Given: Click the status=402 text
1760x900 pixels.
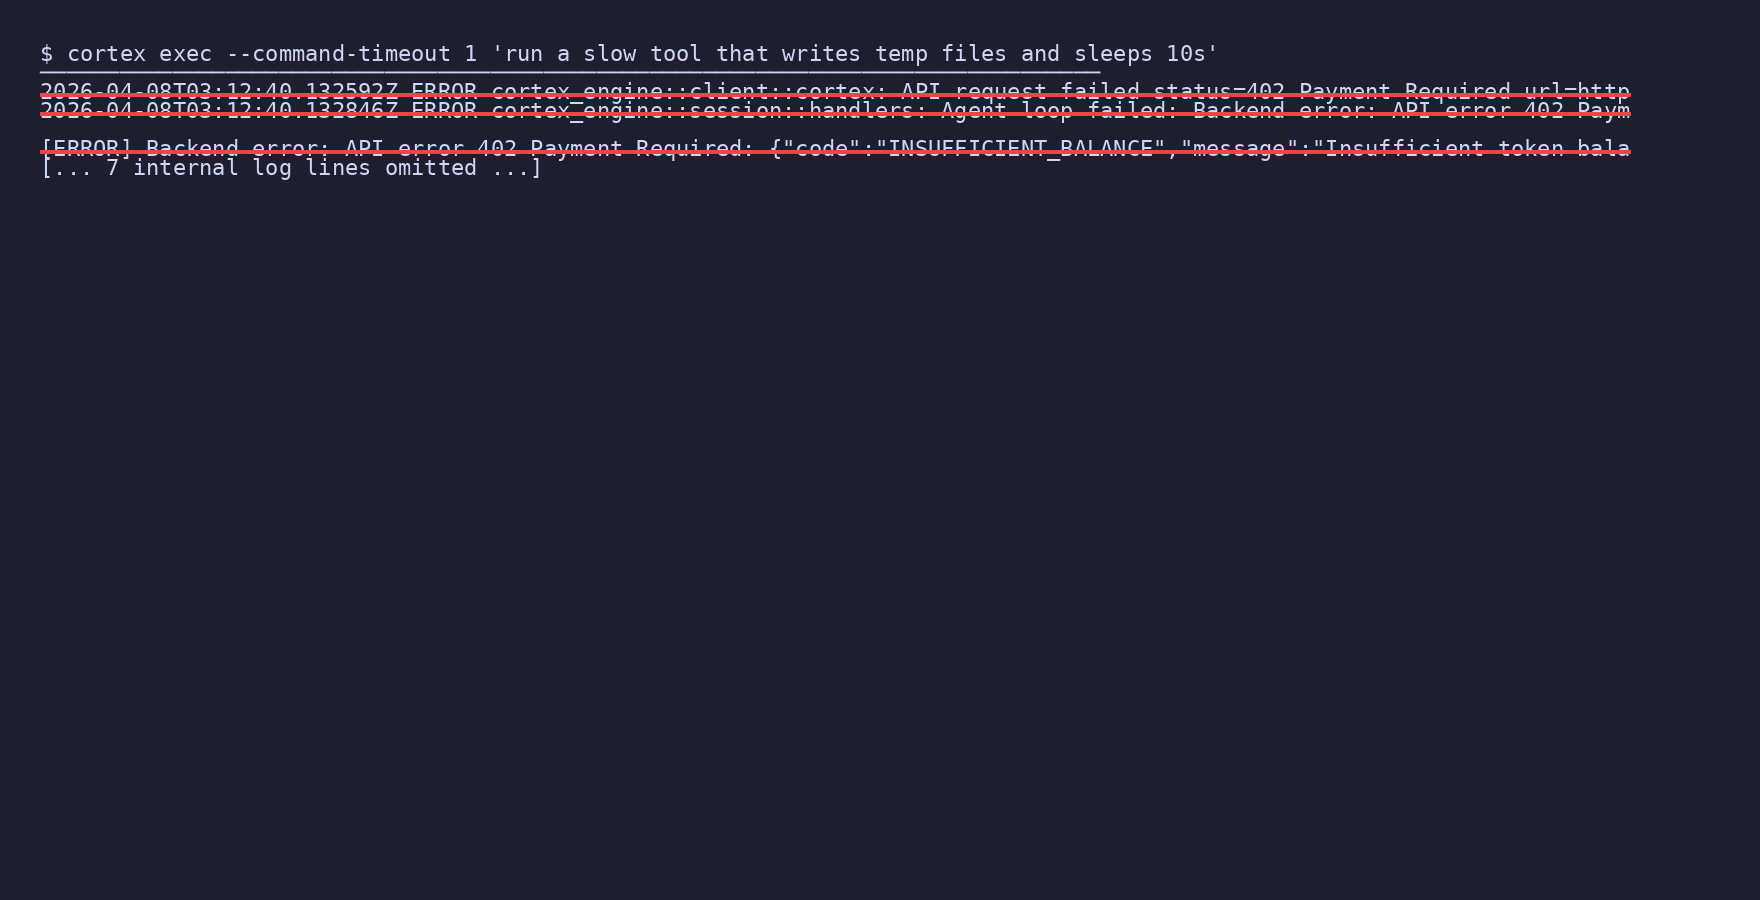Looking at the screenshot, I should [x=1219, y=92].
